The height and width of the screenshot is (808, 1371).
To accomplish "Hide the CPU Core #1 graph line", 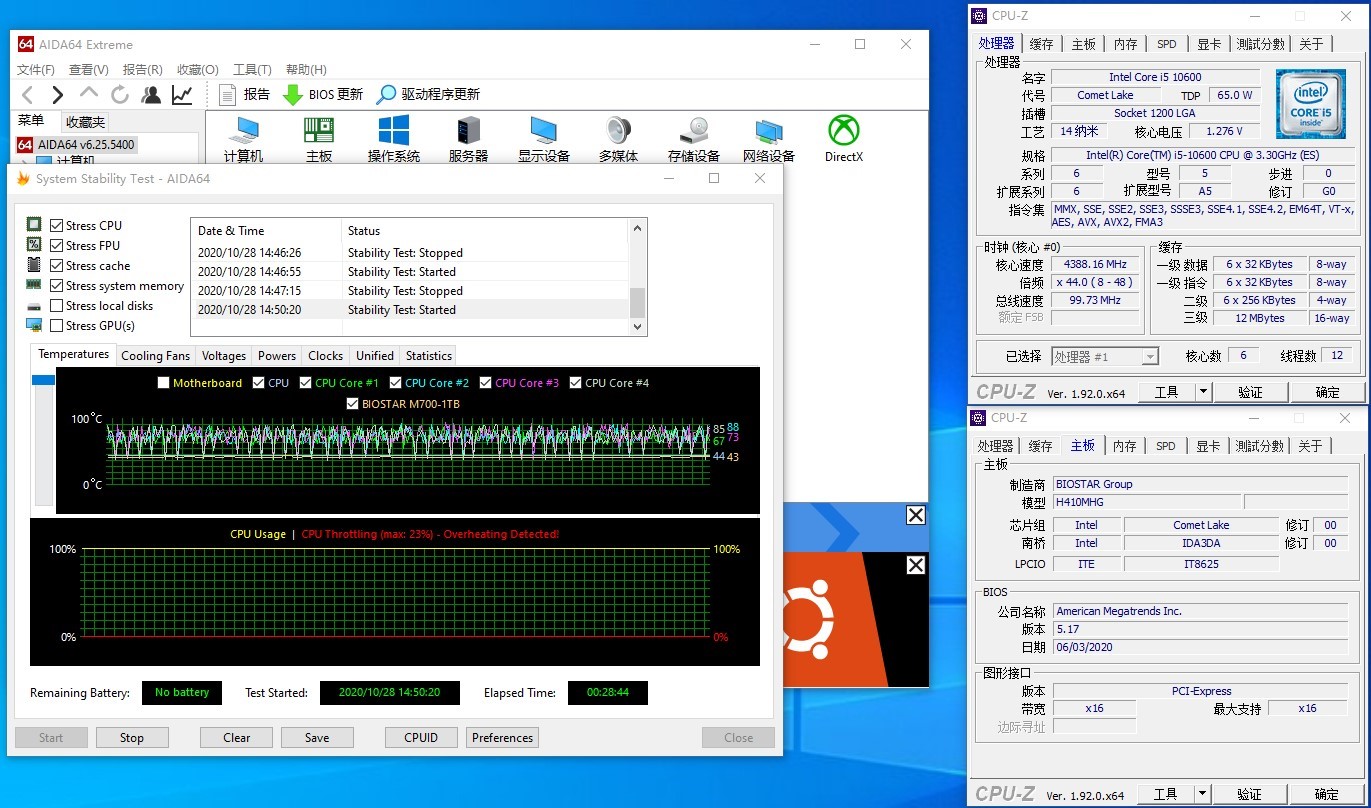I will (306, 383).
